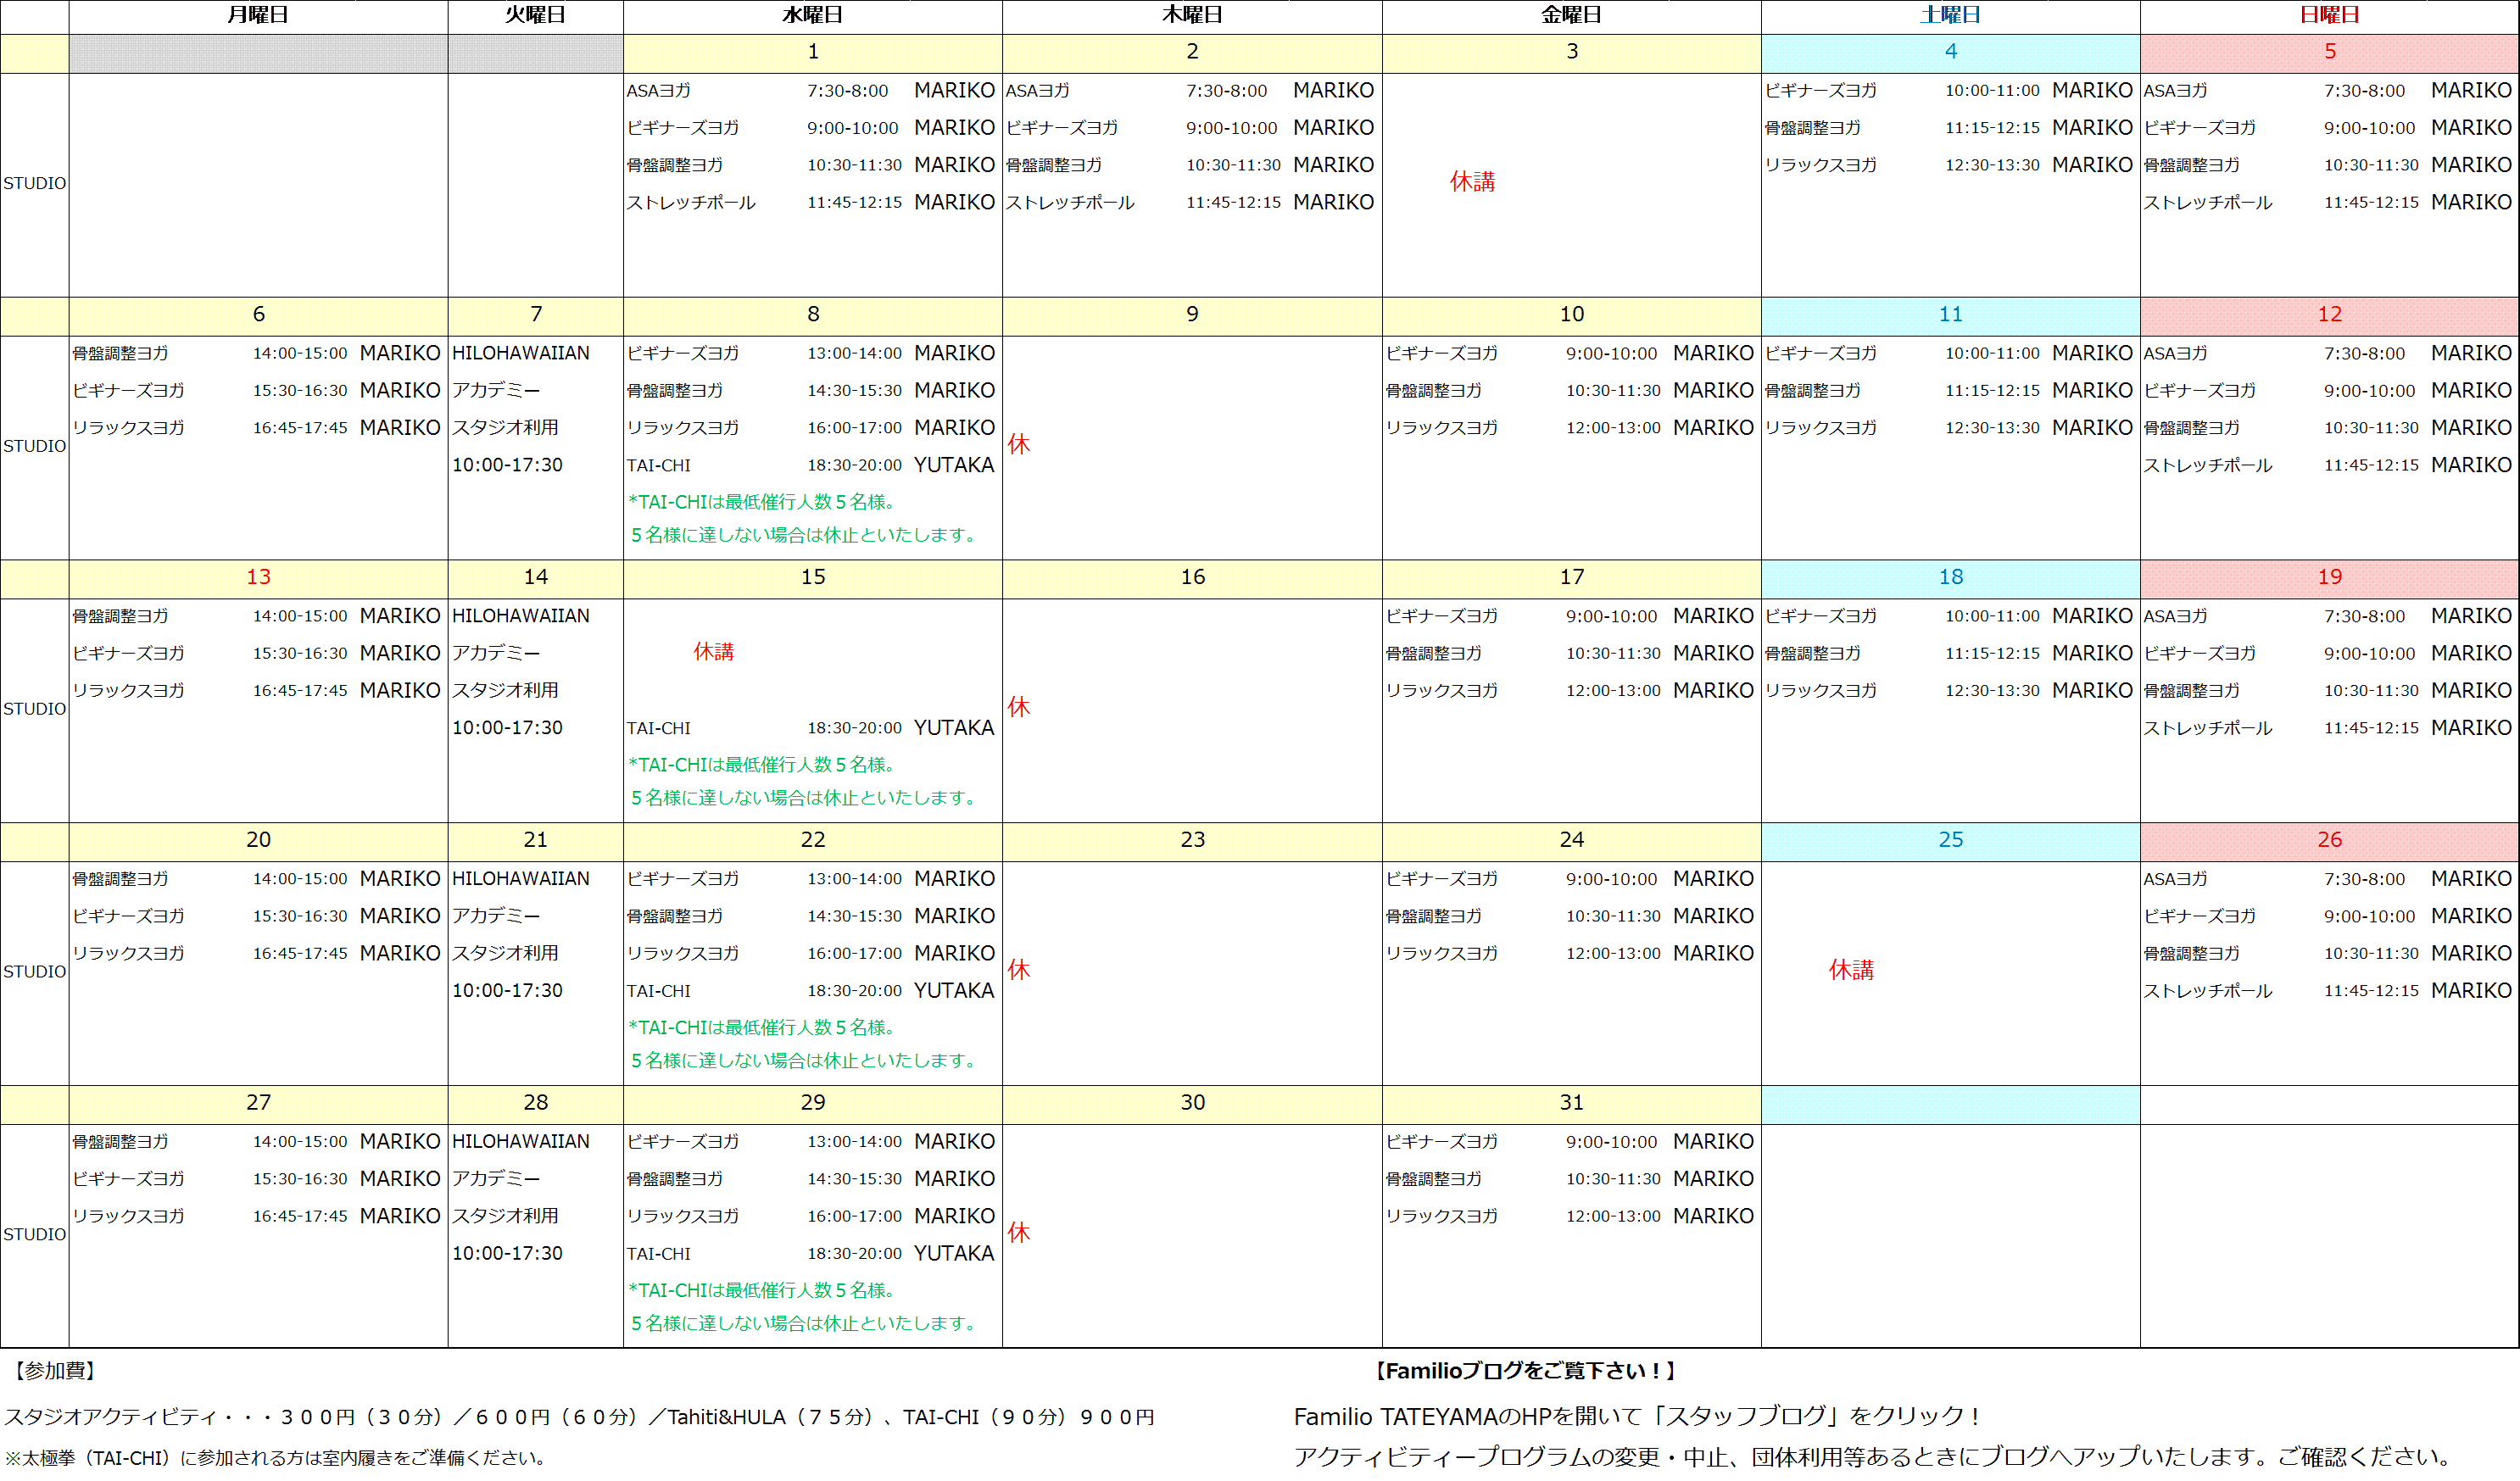Click the 10:00-17:30 time under day 21

tap(507, 990)
